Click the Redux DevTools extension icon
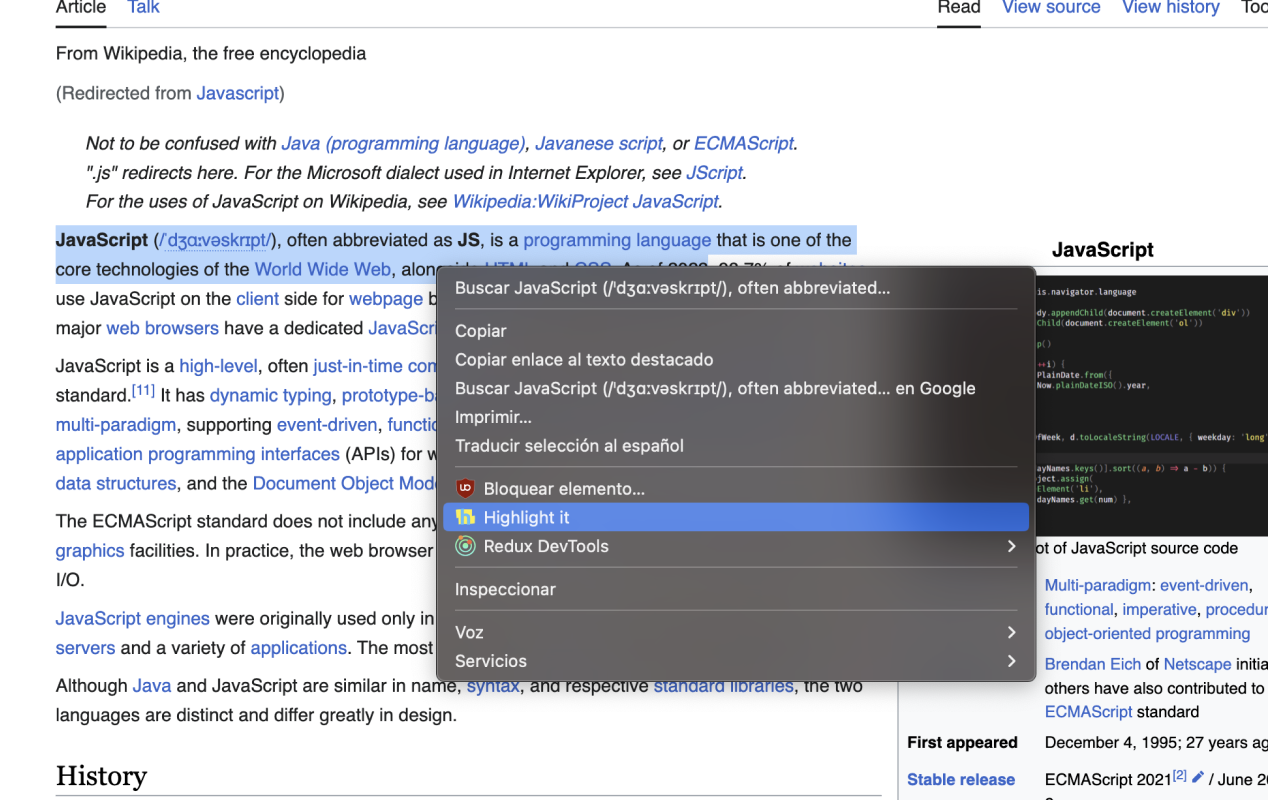Image resolution: width=1280 pixels, height=800 pixels. coord(464,546)
